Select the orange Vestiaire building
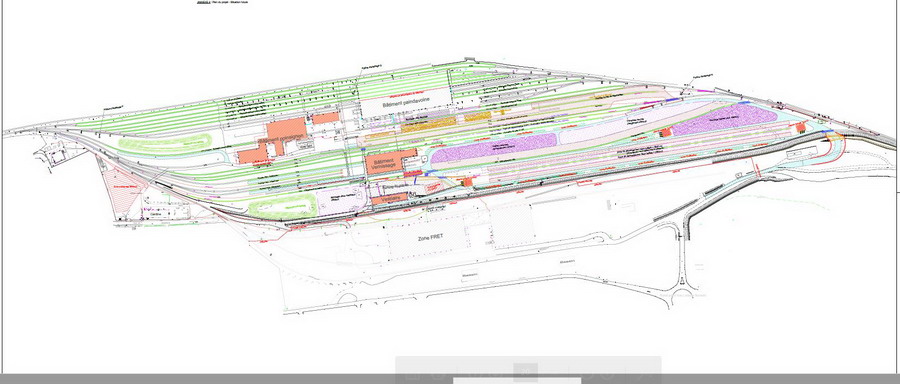Image resolution: width=900 pixels, height=384 pixels. 390,199
